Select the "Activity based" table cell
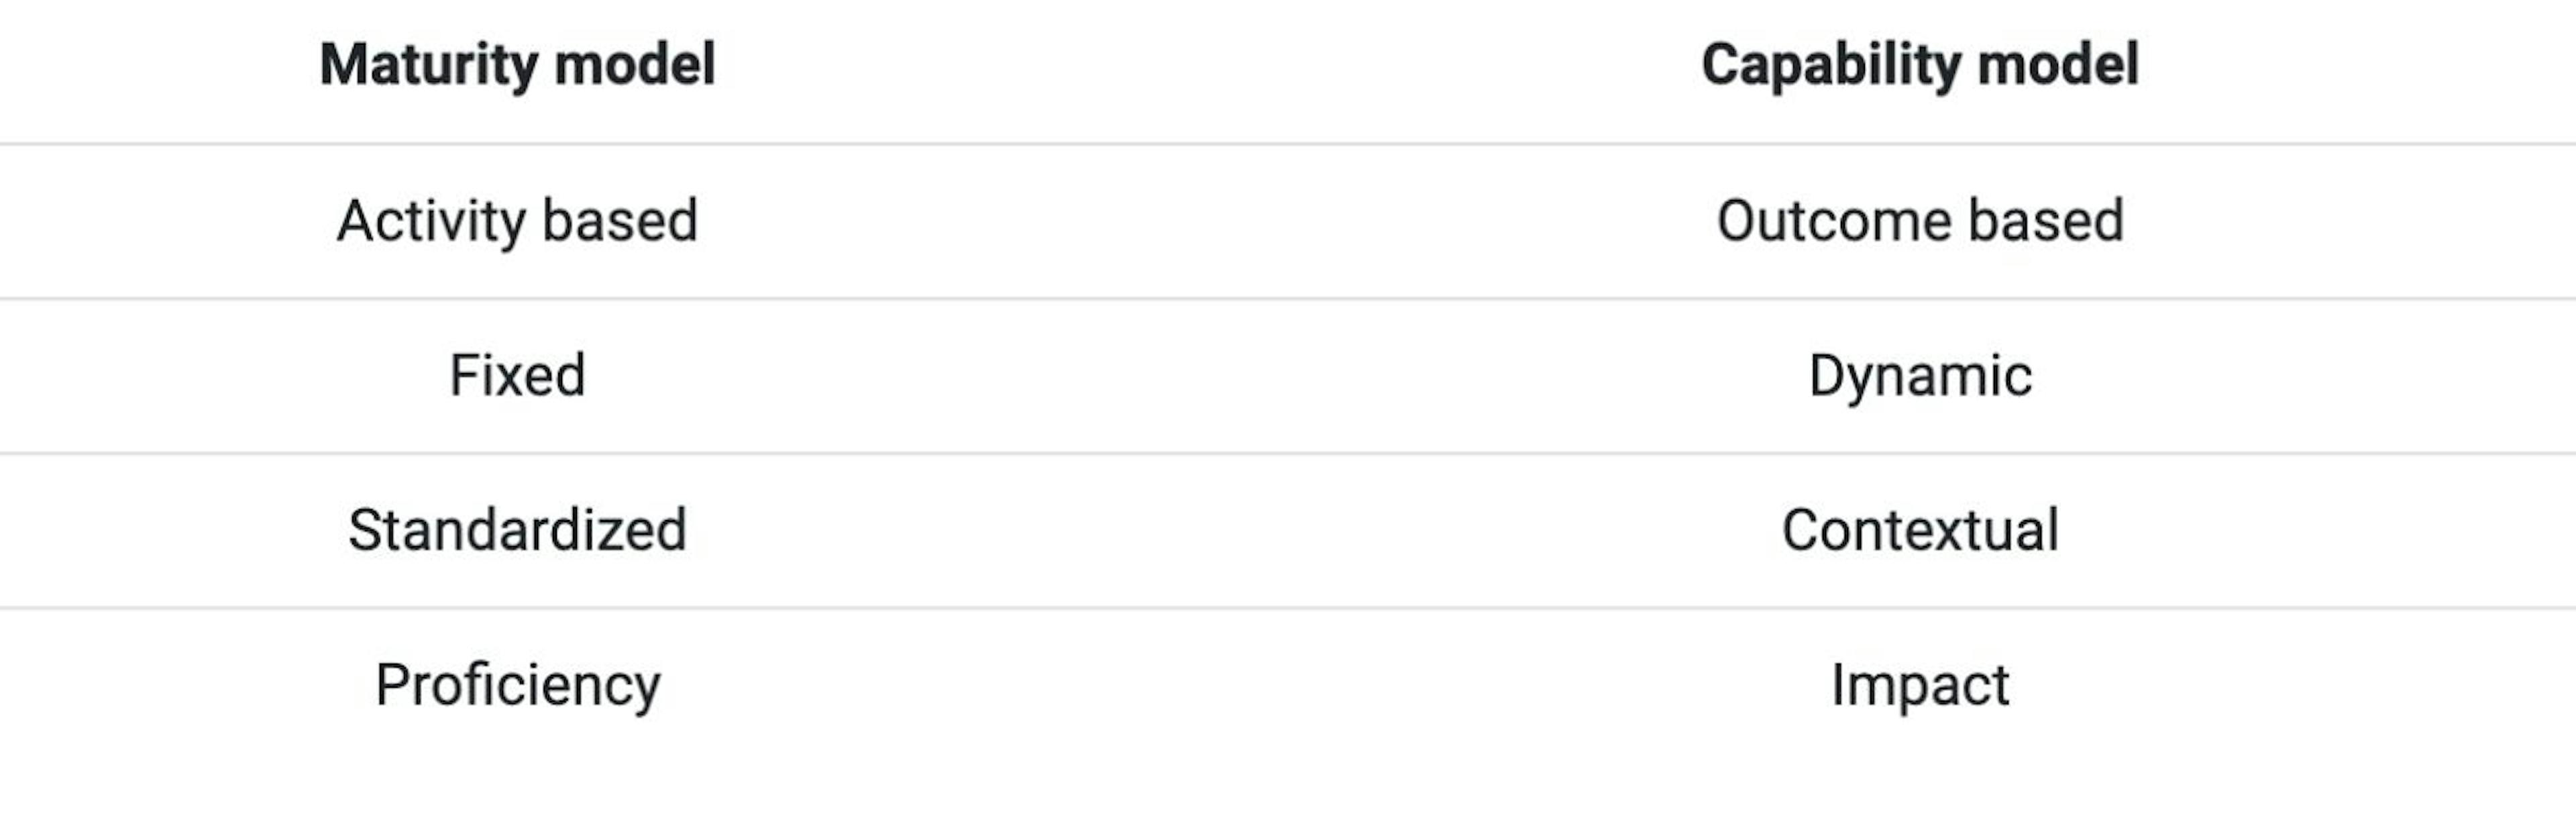2576x834 pixels. coord(517,221)
